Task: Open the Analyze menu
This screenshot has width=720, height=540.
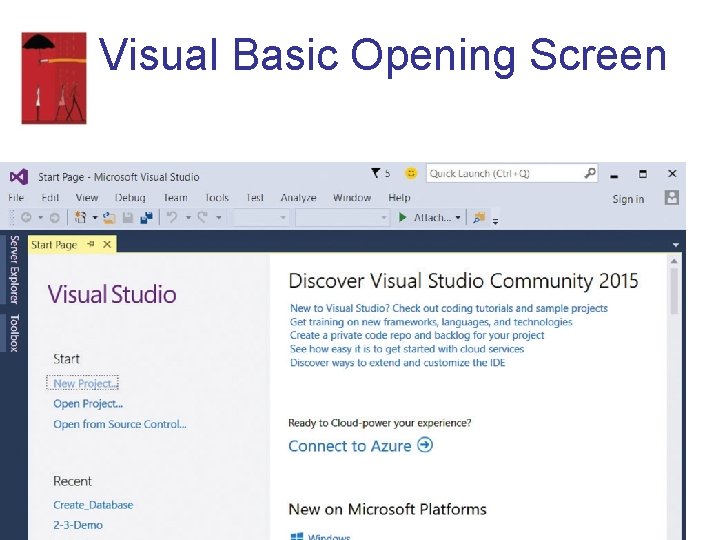Action: [298, 197]
